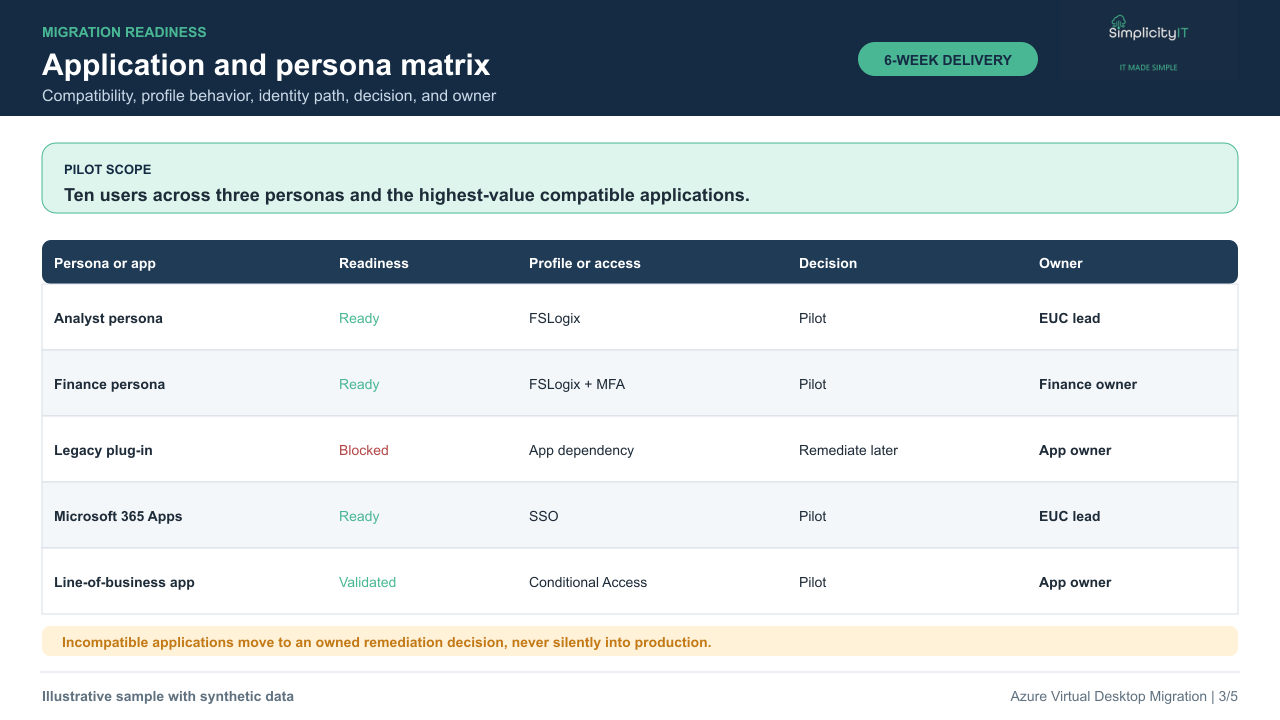This screenshot has height=720, width=1280.
Task: Click Ready status in Analyst persona row
Action: 359,318
